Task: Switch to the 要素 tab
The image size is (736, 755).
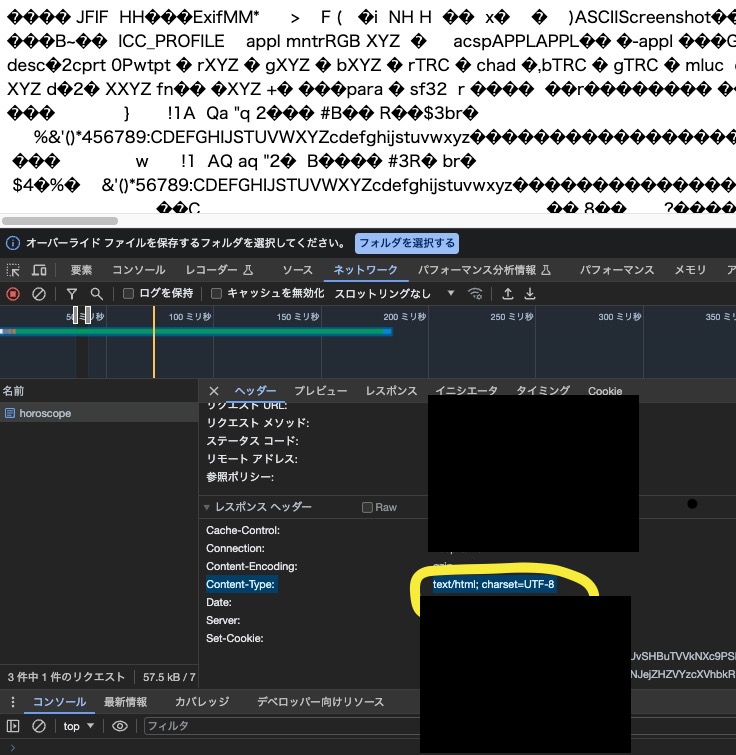Action: [x=81, y=270]
